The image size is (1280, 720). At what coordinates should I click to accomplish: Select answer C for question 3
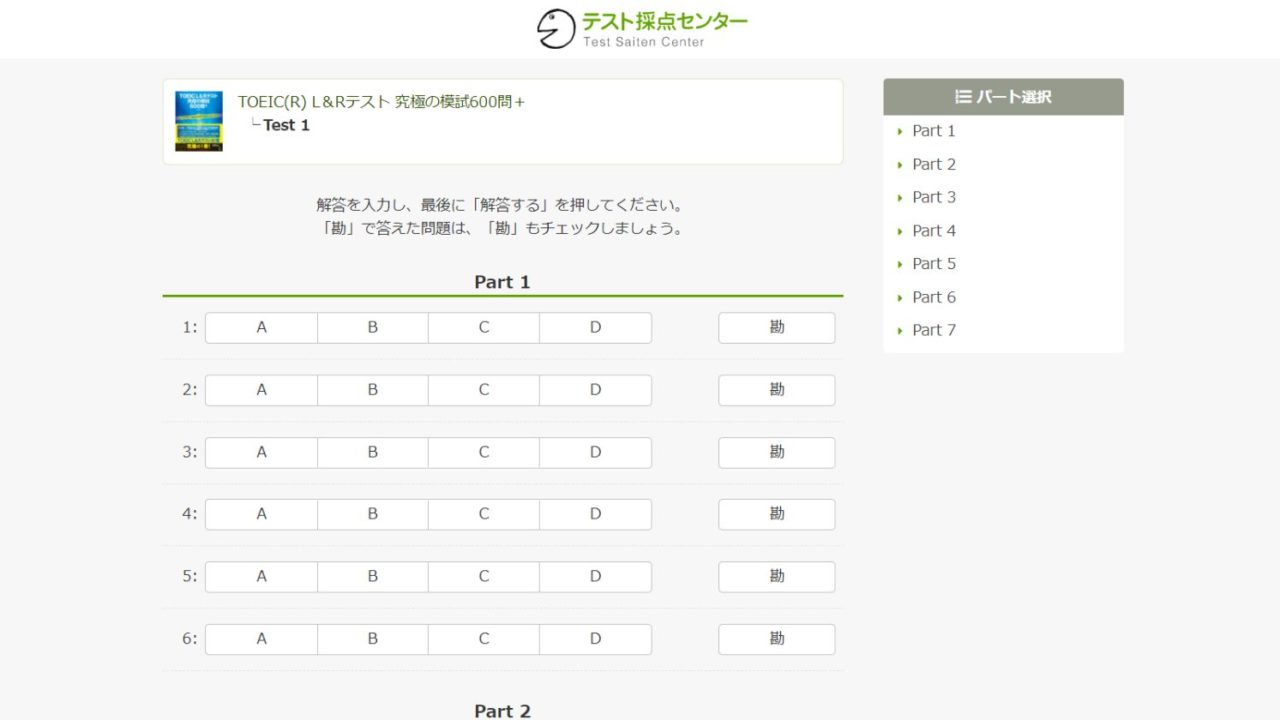point(484,452)
